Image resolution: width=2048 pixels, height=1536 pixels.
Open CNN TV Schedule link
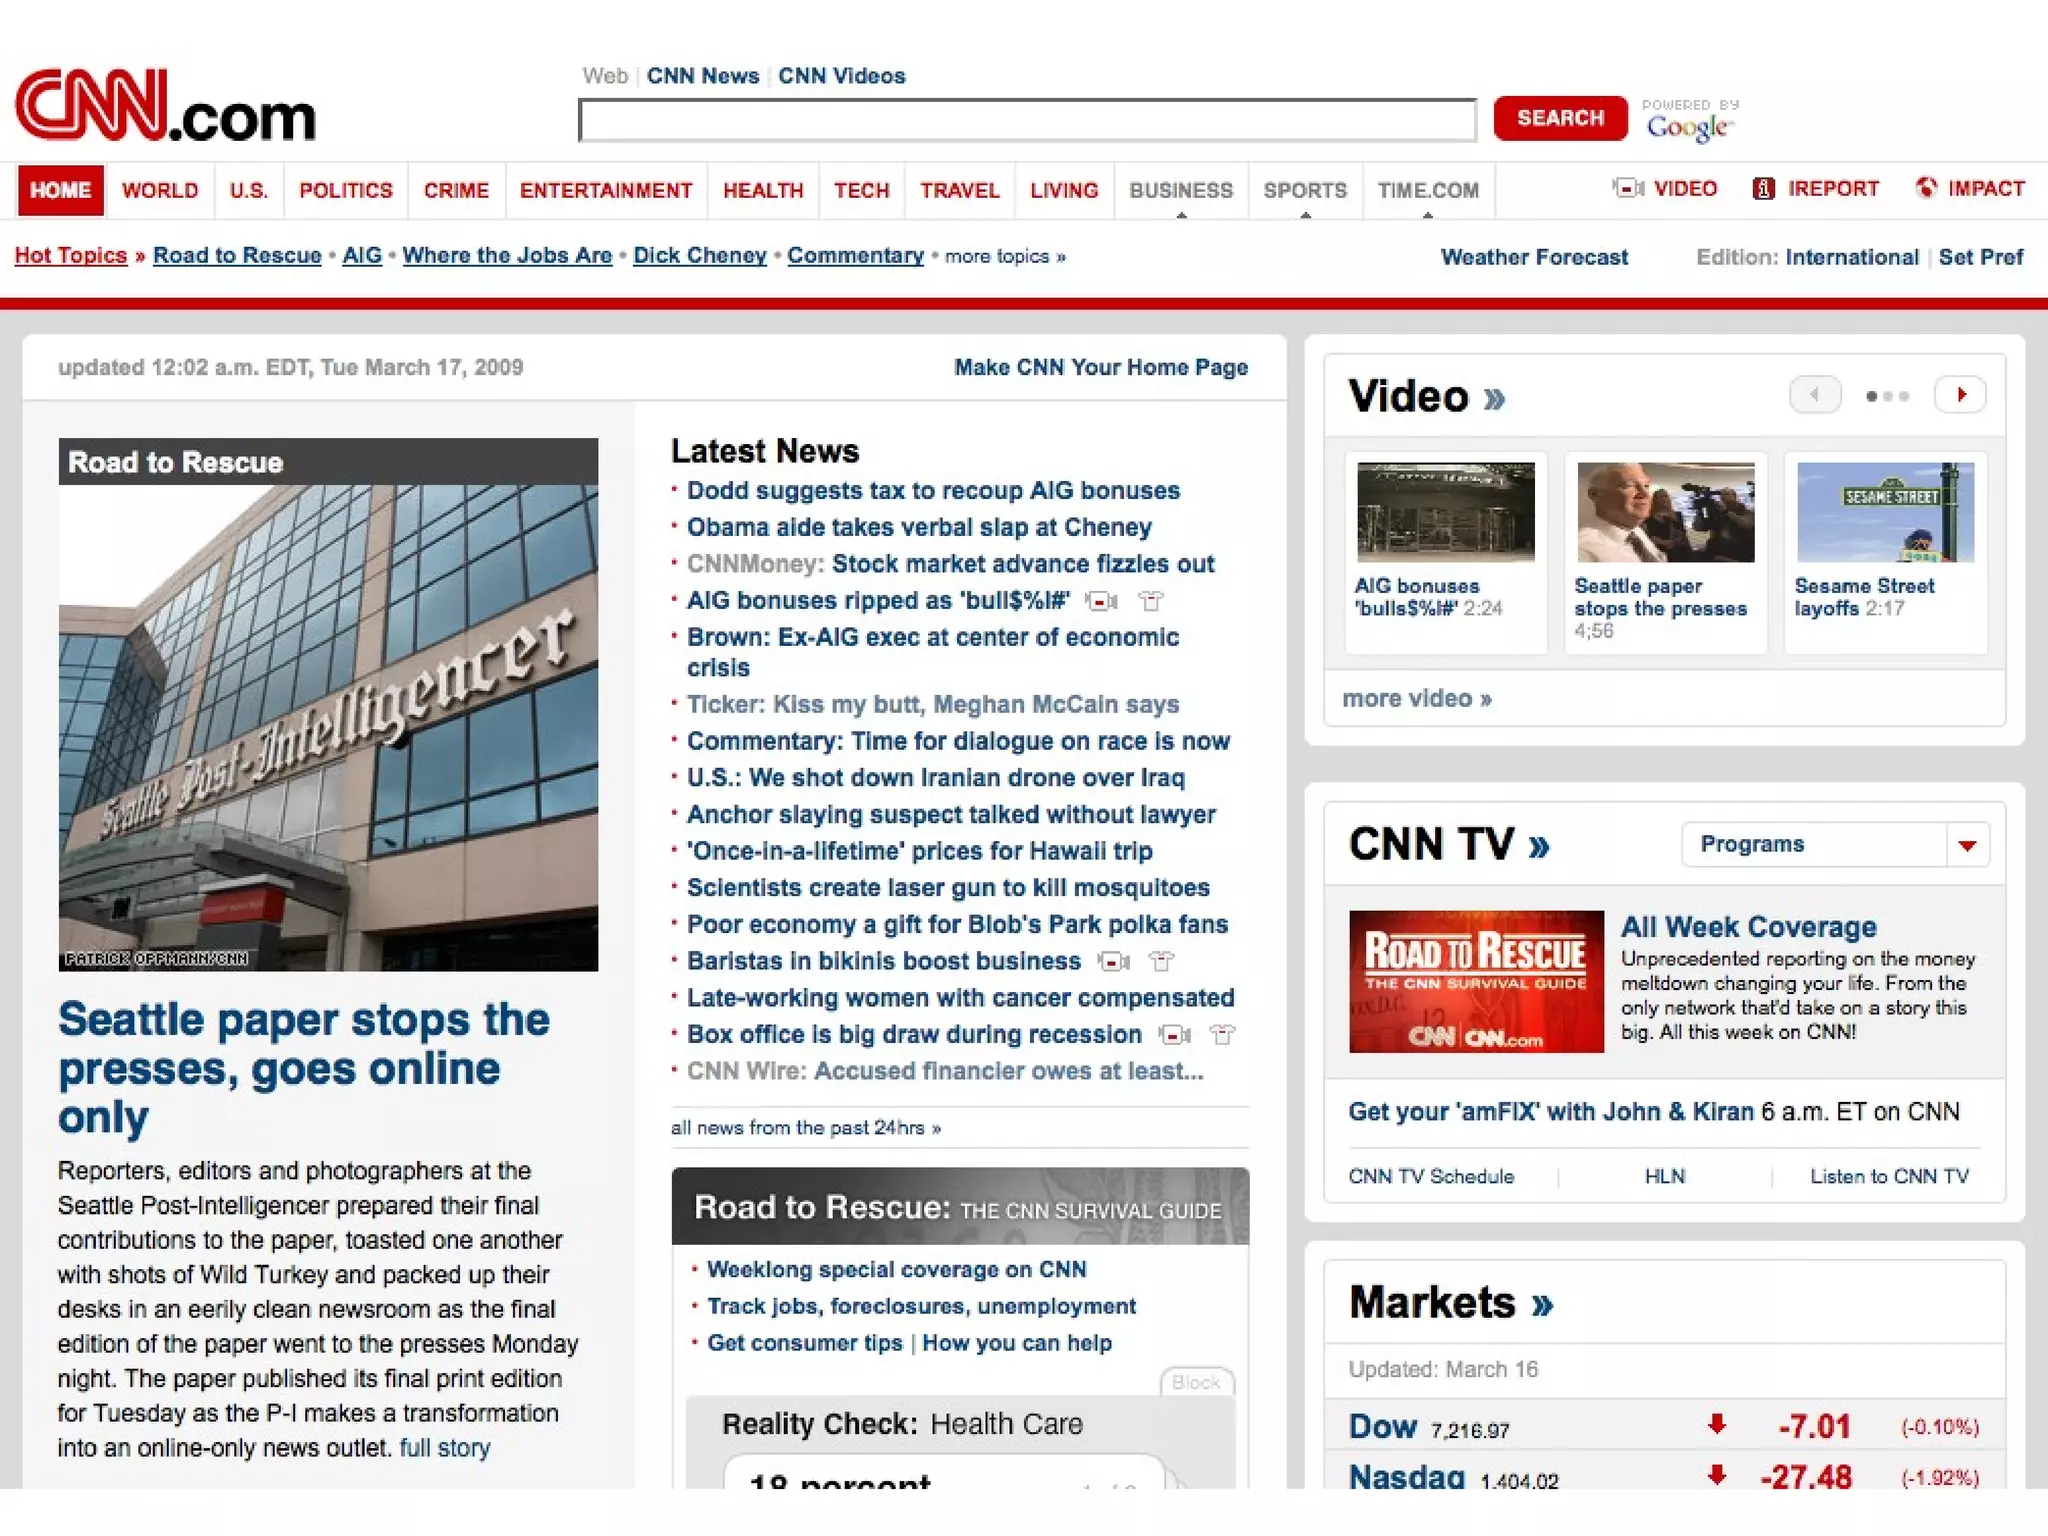1431,1177
